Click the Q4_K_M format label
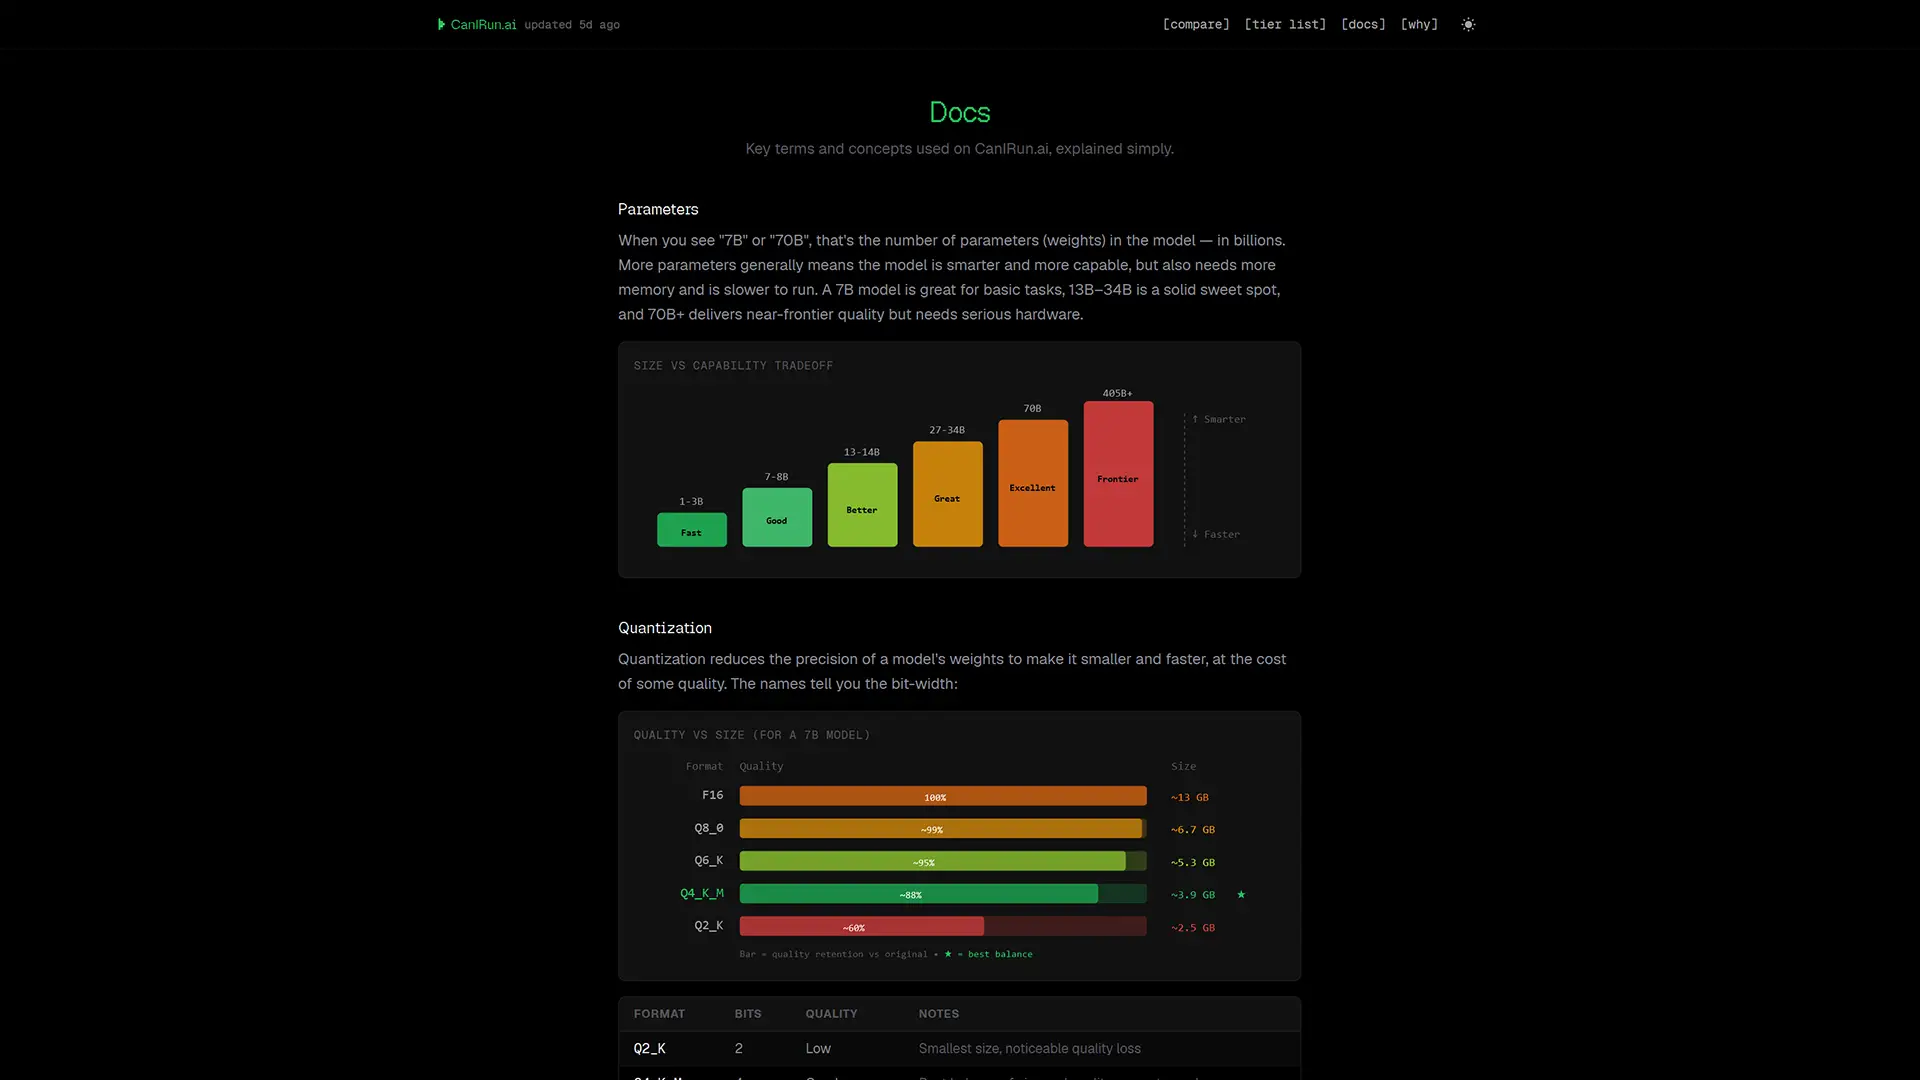 [701, 893]
